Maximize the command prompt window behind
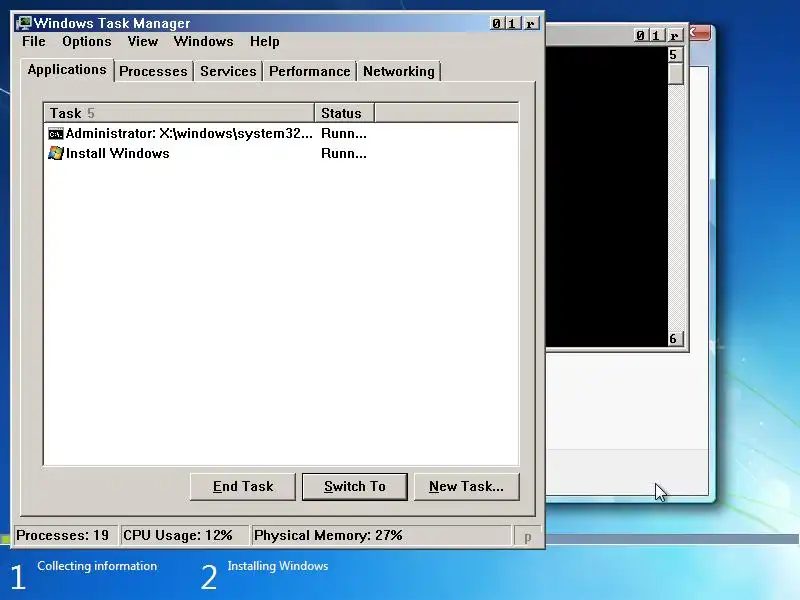Screen dimensions: 800x600 pyautogui.click(x=657, y=35)
